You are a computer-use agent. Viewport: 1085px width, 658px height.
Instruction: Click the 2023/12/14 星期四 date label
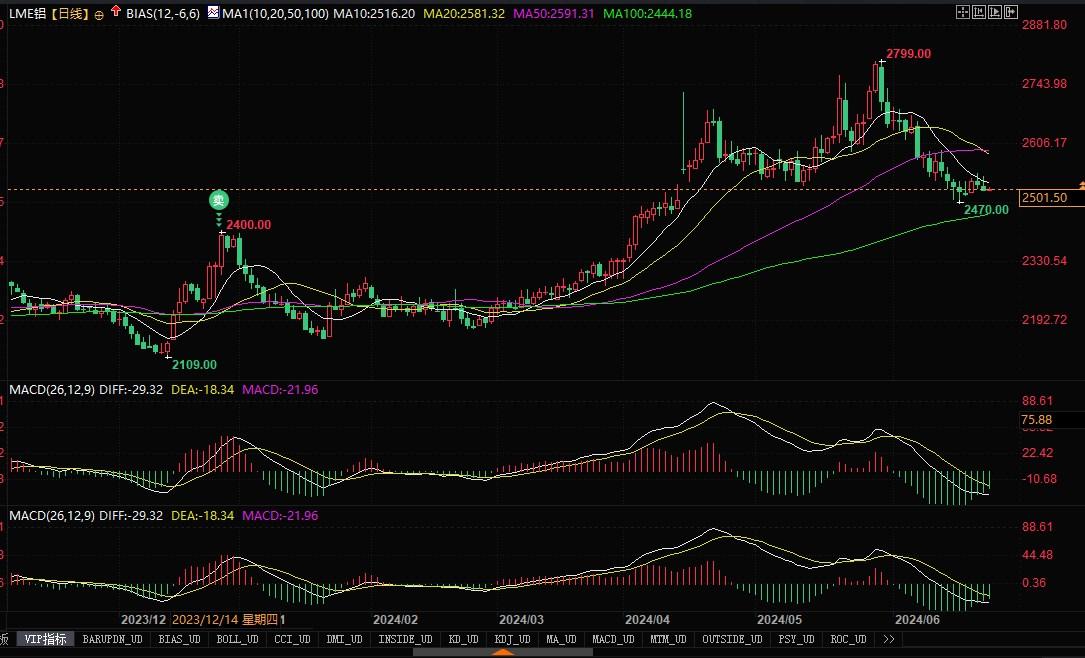224,620
